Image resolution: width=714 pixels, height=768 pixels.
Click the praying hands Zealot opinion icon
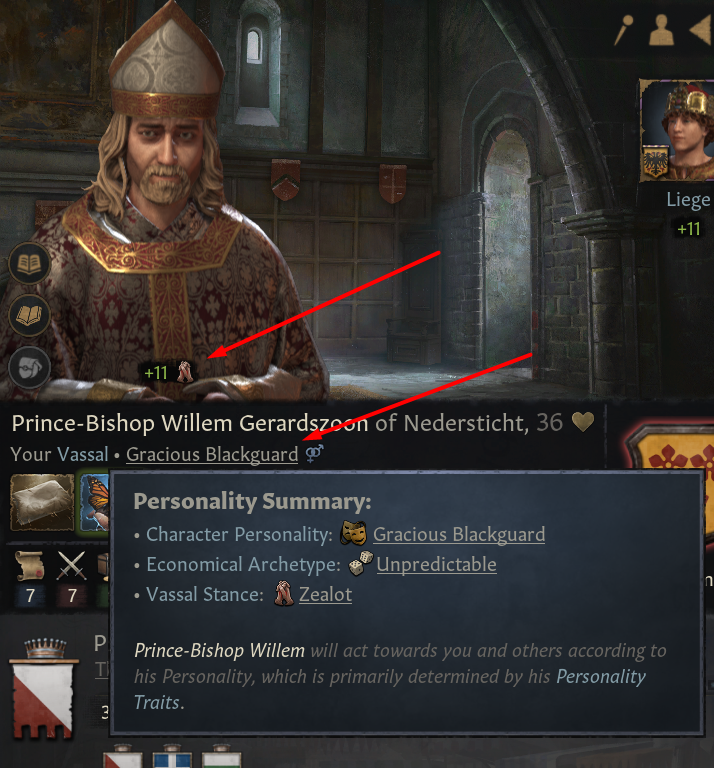185,372
